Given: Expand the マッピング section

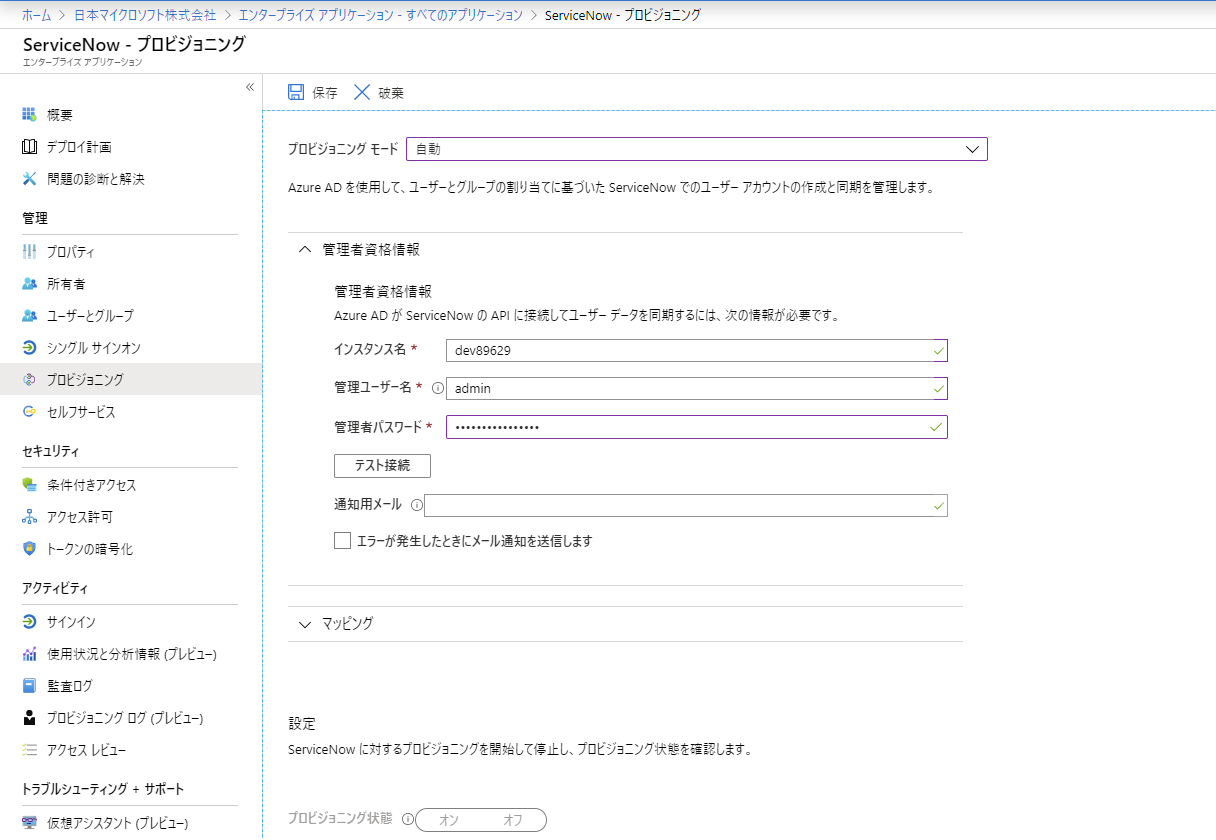Looking at the screenshot, I should click(x=305, y=623).
